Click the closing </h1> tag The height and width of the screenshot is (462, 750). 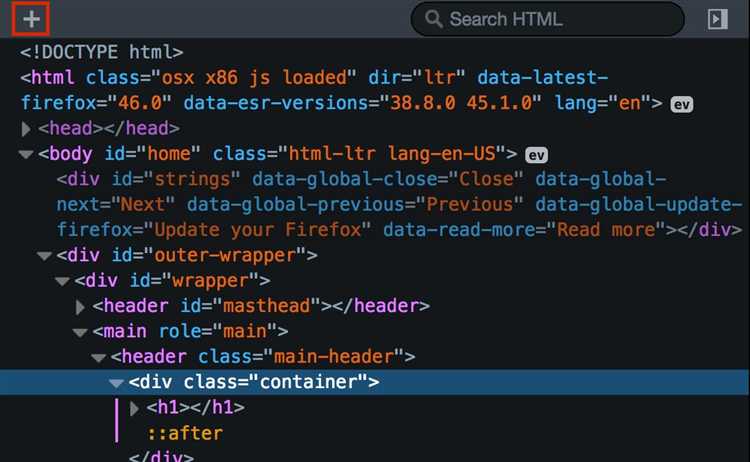217,407
